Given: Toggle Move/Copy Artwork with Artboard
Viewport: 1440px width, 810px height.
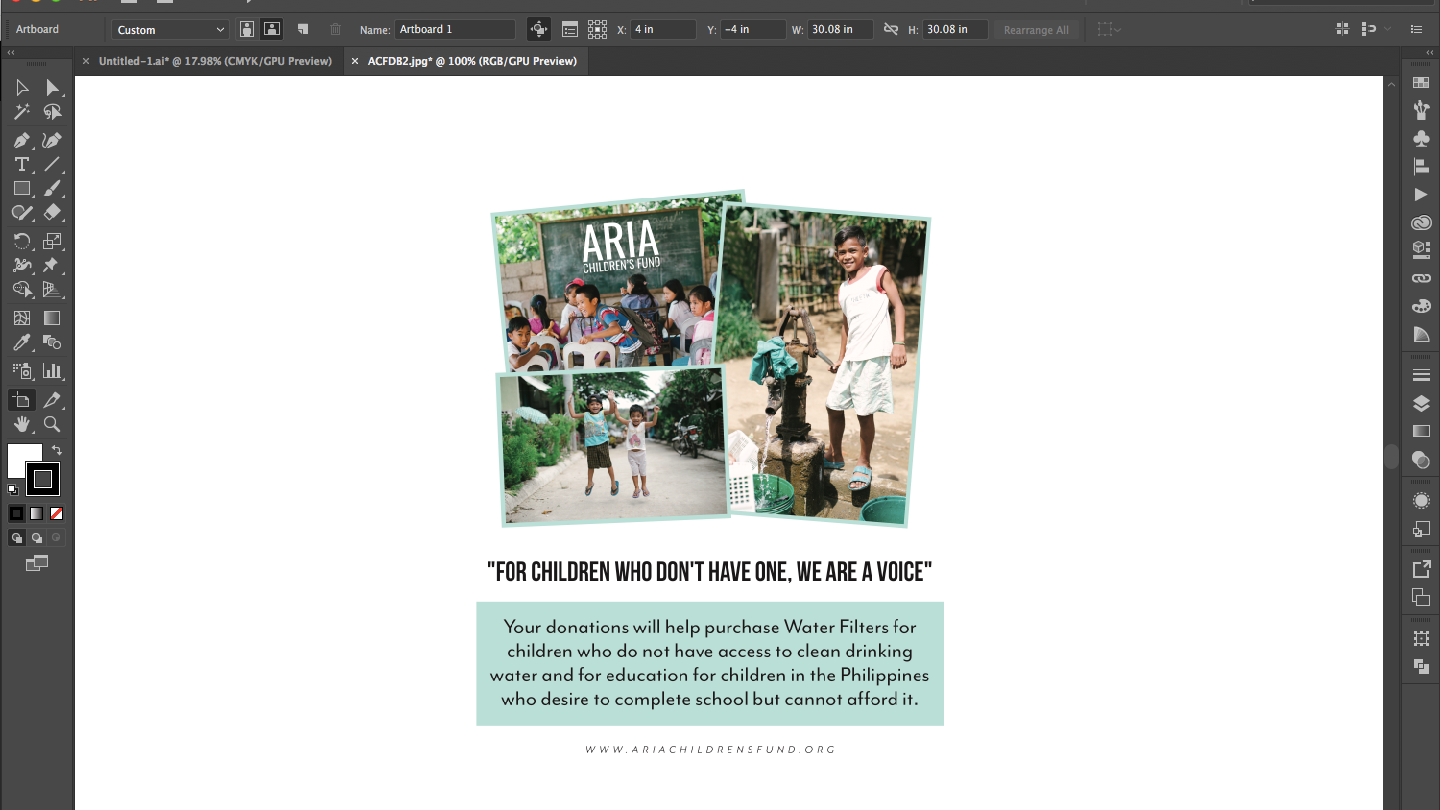Looking at the screenshot, I should tap(539, 30).
